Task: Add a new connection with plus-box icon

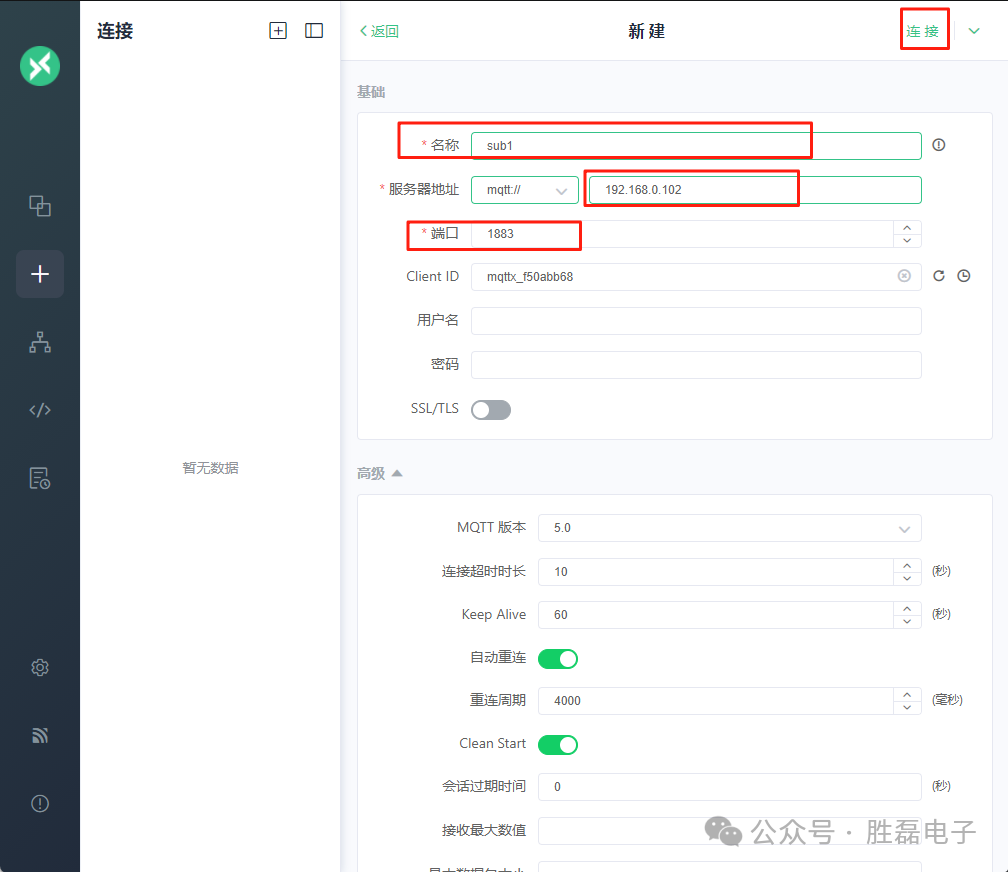Action: click(x=278, y=30)
